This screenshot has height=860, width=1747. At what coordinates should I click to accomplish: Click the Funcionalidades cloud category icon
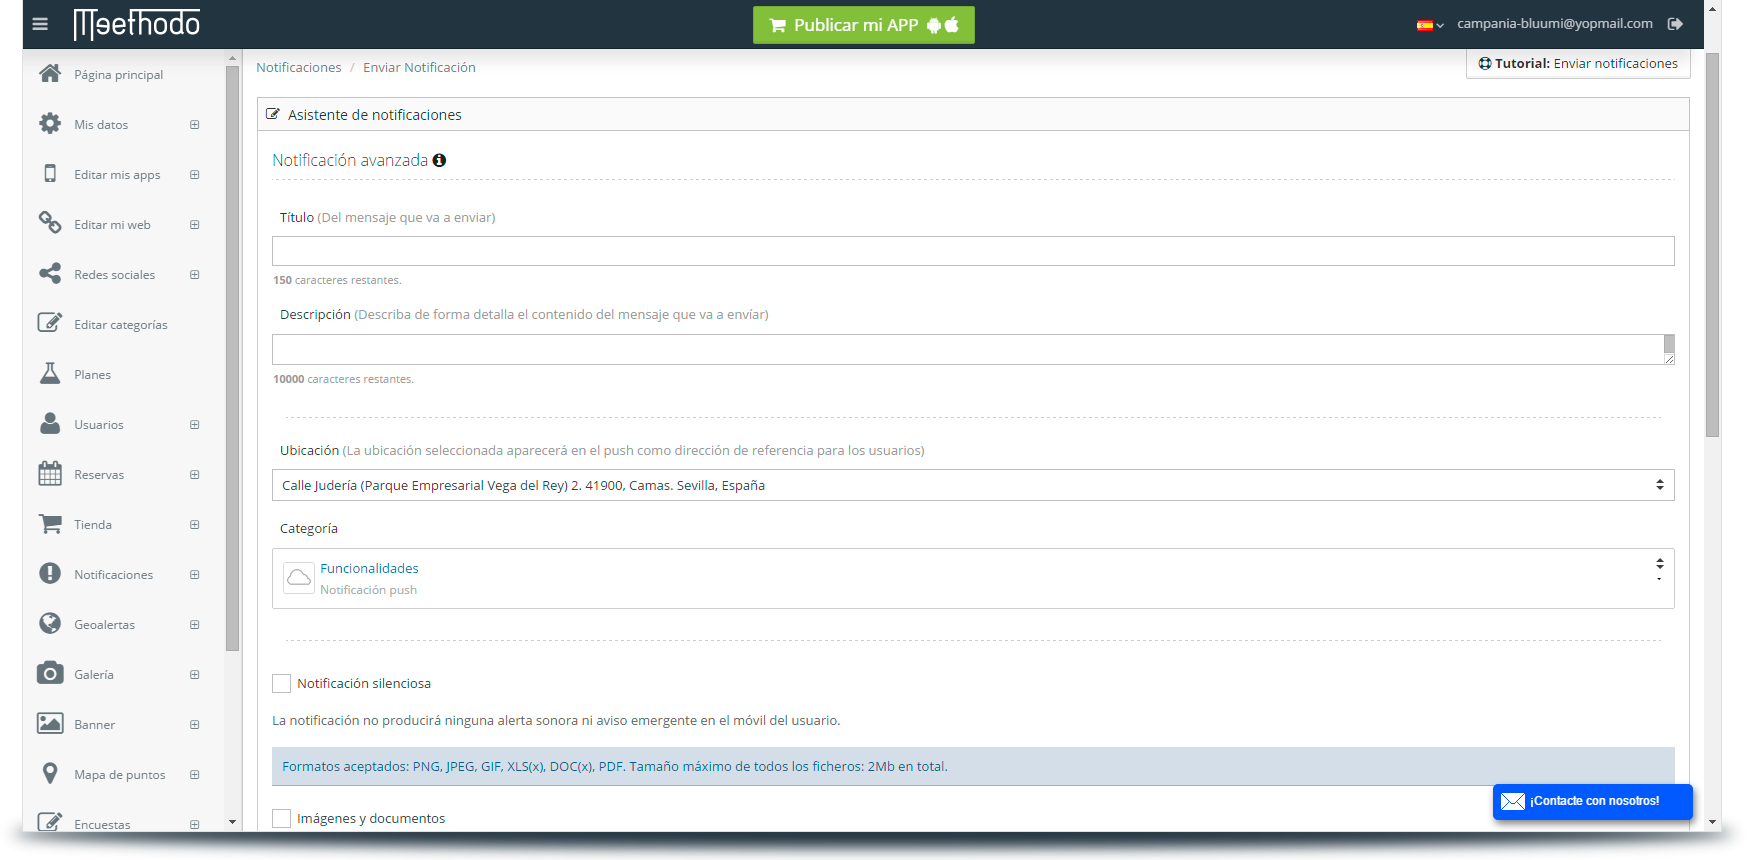coord(299,578)
